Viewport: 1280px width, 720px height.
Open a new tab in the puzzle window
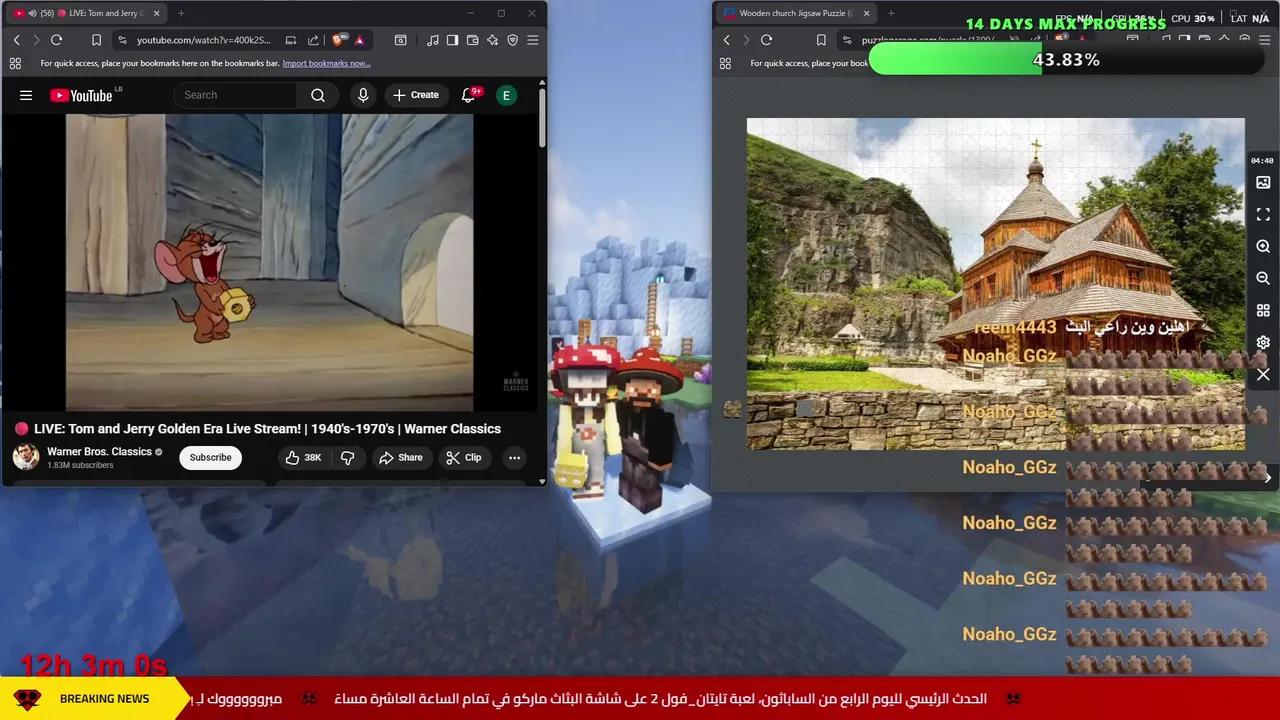tap(891, 13)
